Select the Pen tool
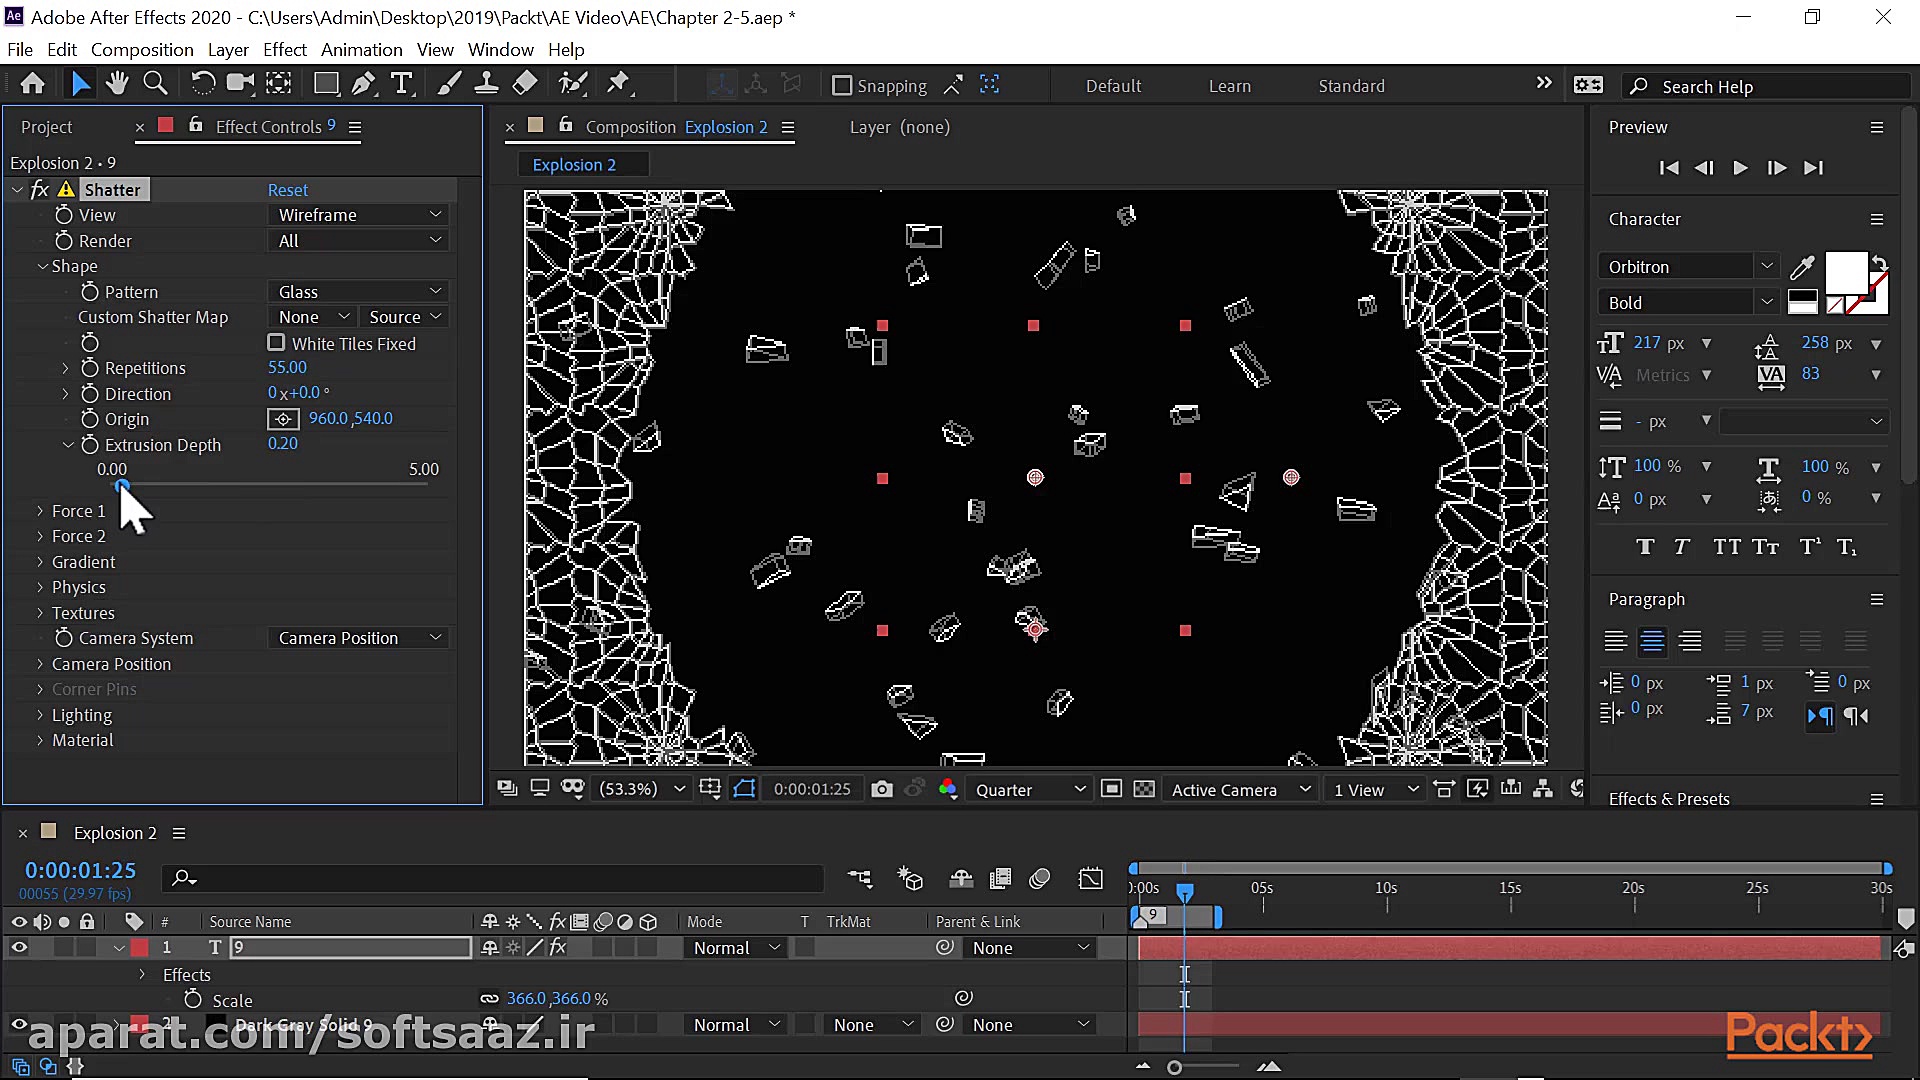This screenshot has width=1920, height=1080. click(364, 84)
